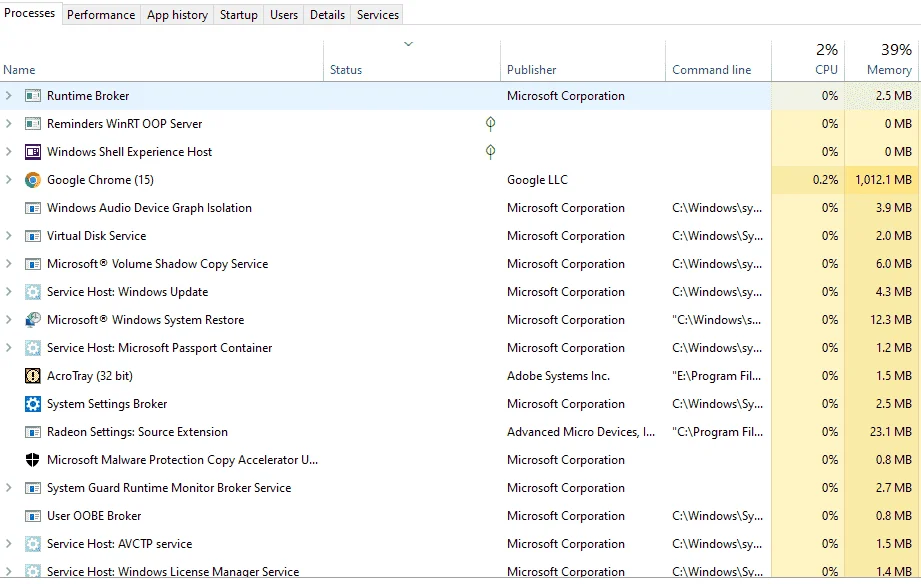
Task: Expand Service Host: Microsoft Passport Container
Action: tap(8, 348)
